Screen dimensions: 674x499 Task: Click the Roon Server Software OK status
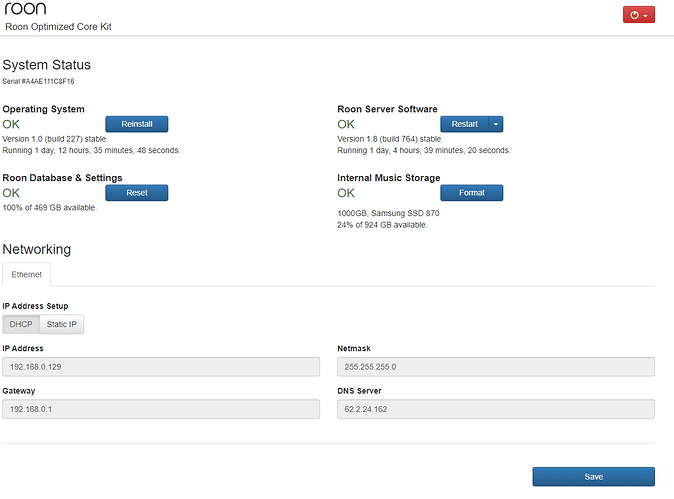[x=346, y=124]
